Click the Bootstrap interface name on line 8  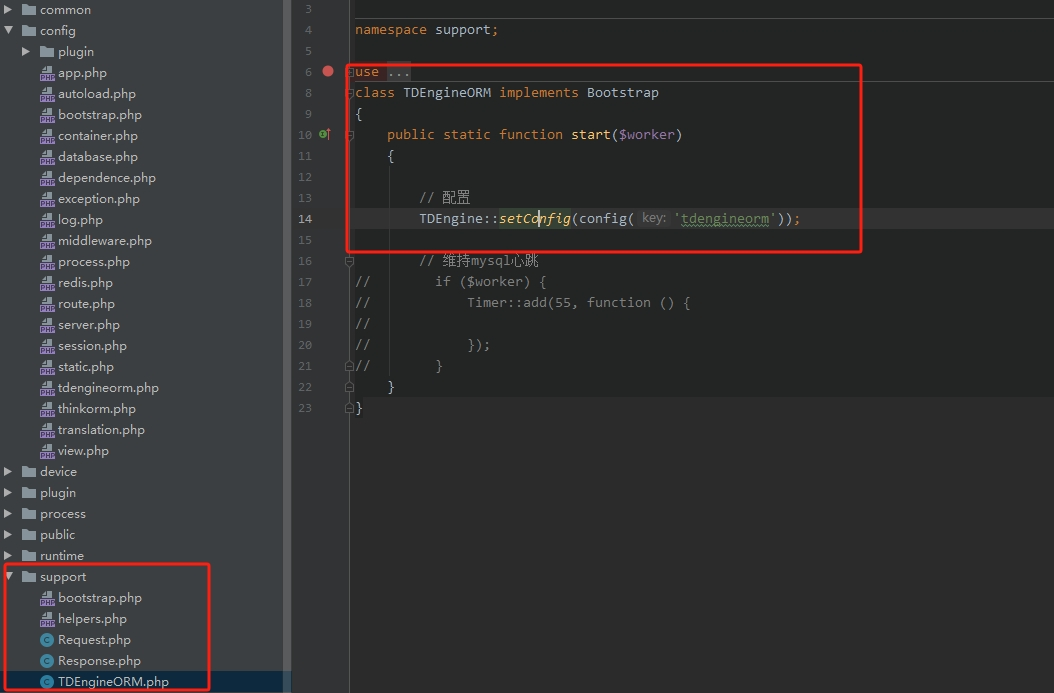tap(622, 93)
